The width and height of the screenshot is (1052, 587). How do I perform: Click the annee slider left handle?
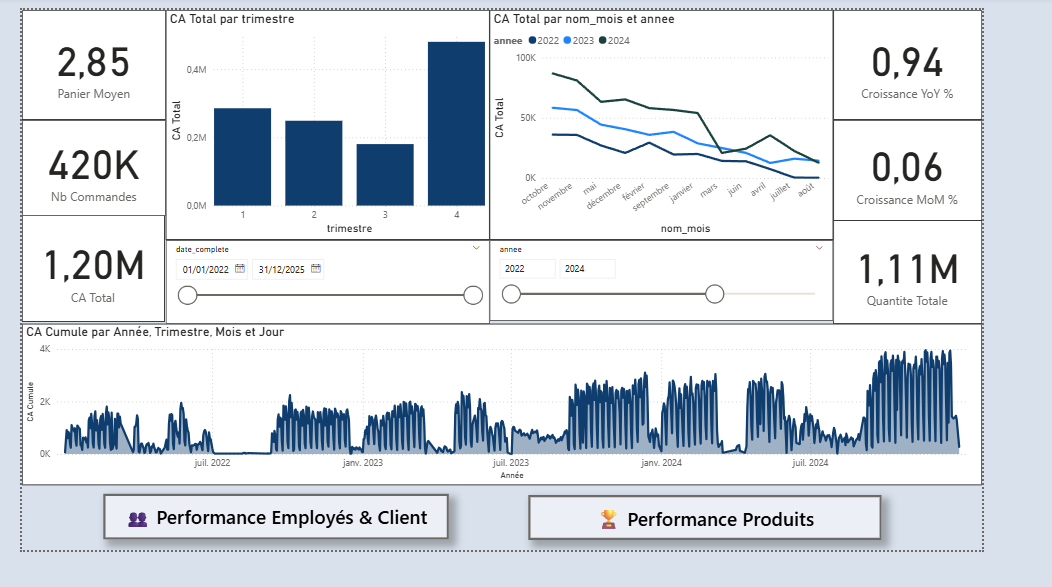pyautogui.click(x=511, y=294)
